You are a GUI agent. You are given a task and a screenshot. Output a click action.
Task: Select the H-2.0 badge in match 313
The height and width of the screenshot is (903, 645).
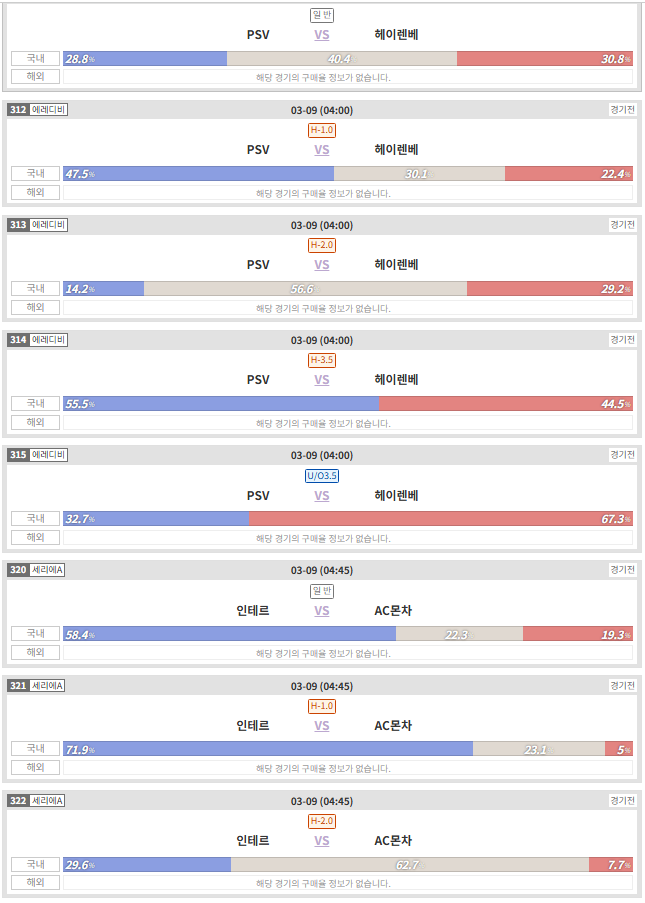[x=322, y=245]
